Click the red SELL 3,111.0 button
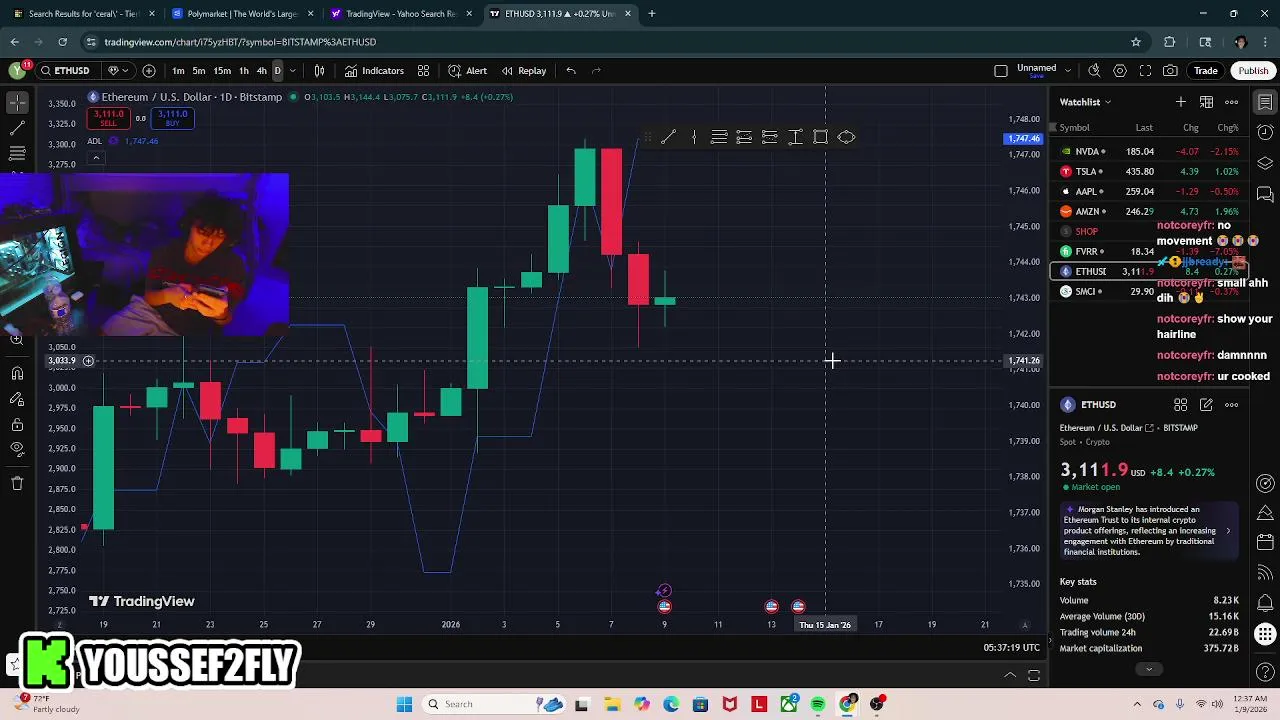The width and height of the screenshot is (1280, 720). click(108, 119)
